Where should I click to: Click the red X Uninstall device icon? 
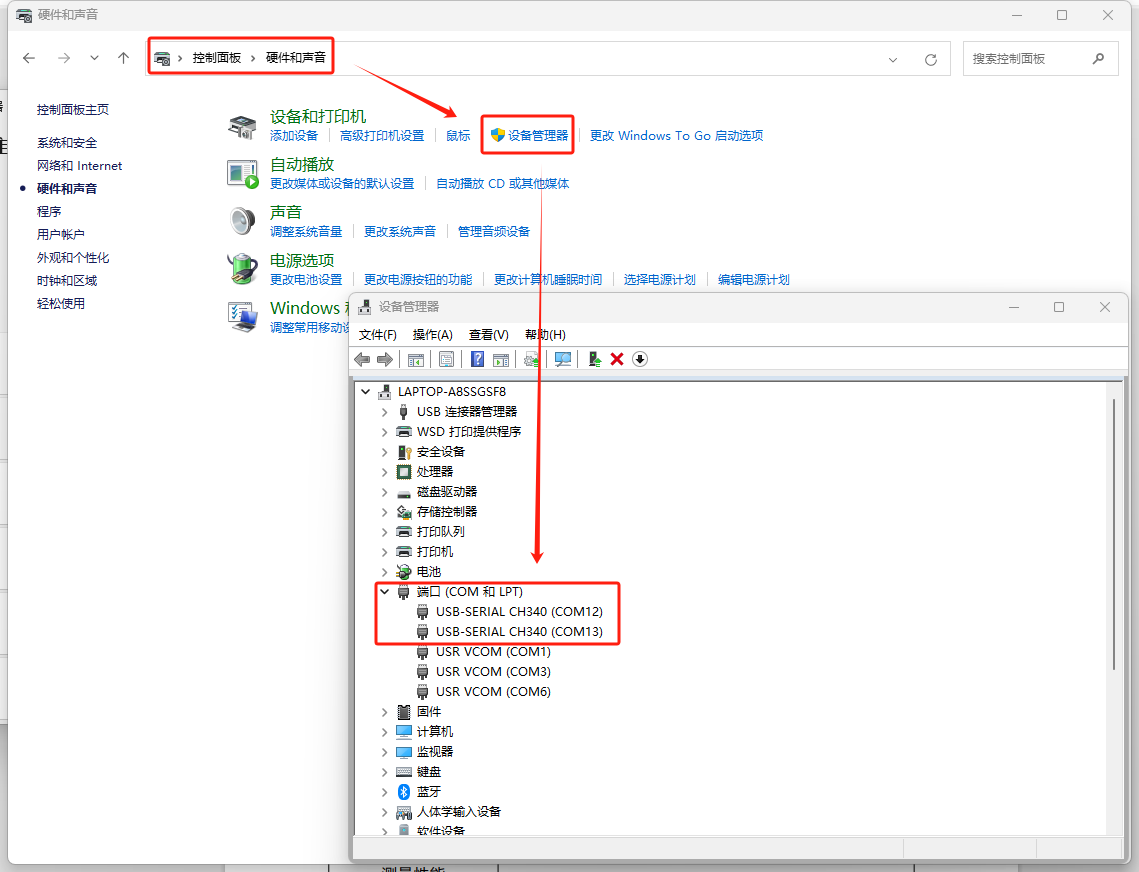[x=617, y=359]
